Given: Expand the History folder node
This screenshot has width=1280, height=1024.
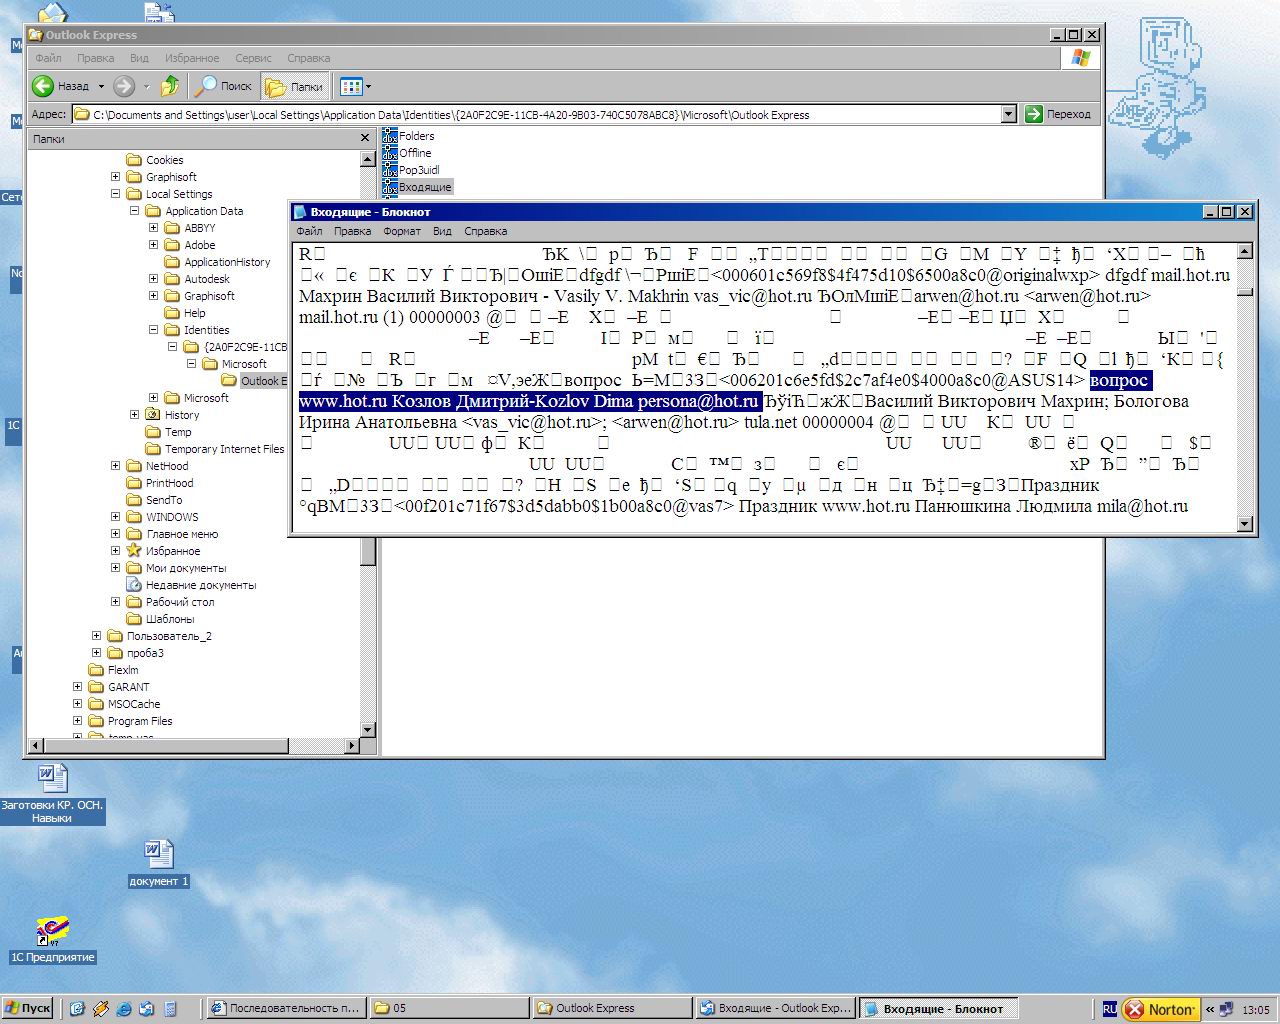Looking at the screenshot, I should coord(134,415).
